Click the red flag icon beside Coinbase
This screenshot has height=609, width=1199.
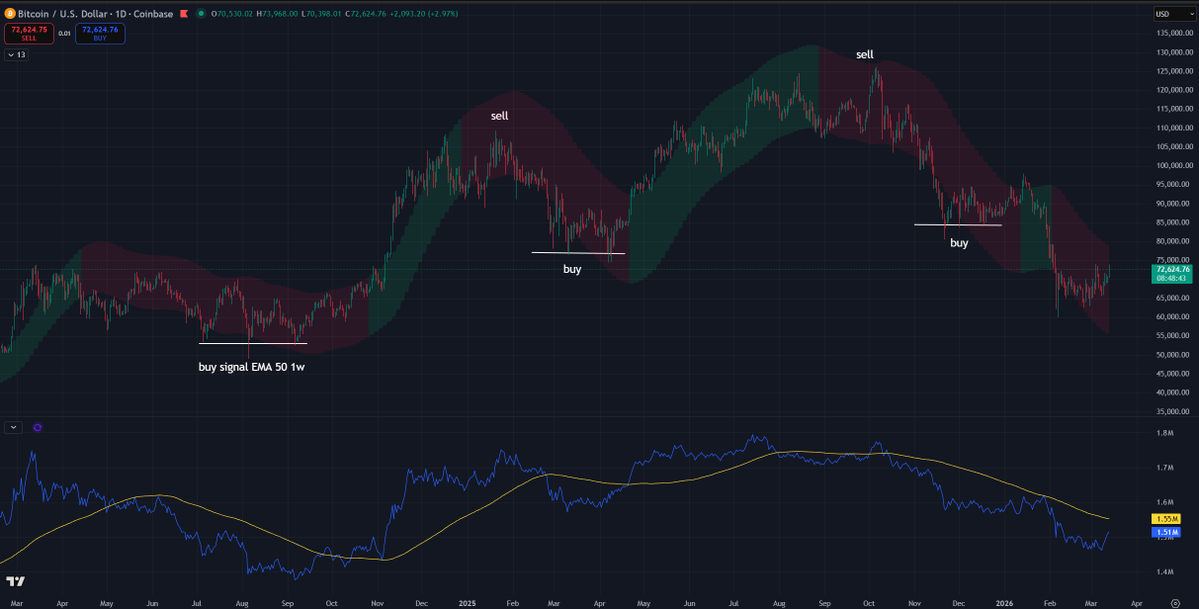[x=184, y=14]
